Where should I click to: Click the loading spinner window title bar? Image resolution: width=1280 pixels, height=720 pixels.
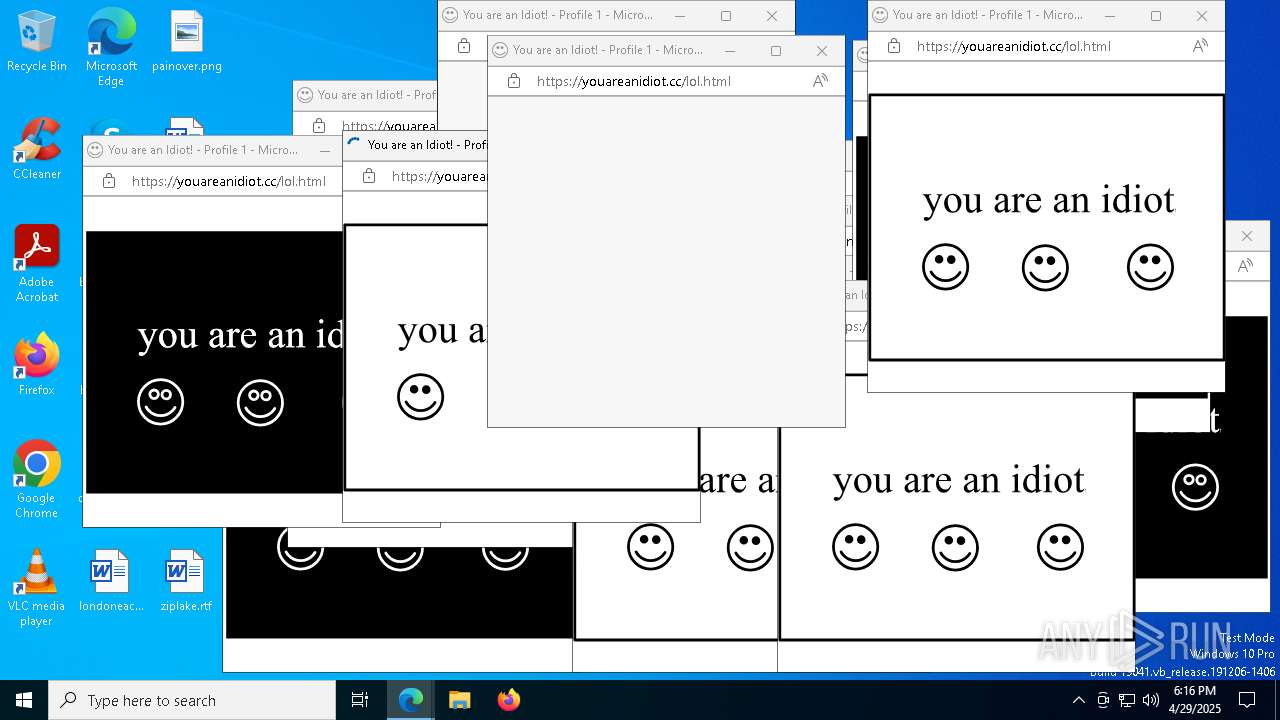click(415, 145)
